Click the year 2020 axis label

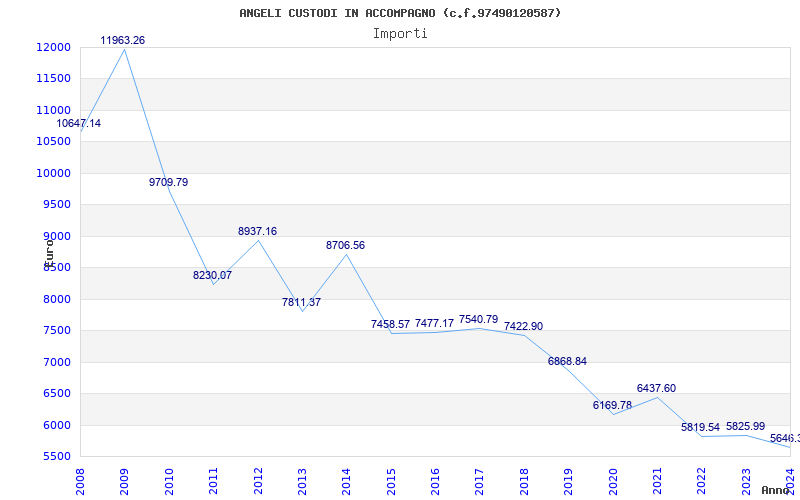point(613,481)
